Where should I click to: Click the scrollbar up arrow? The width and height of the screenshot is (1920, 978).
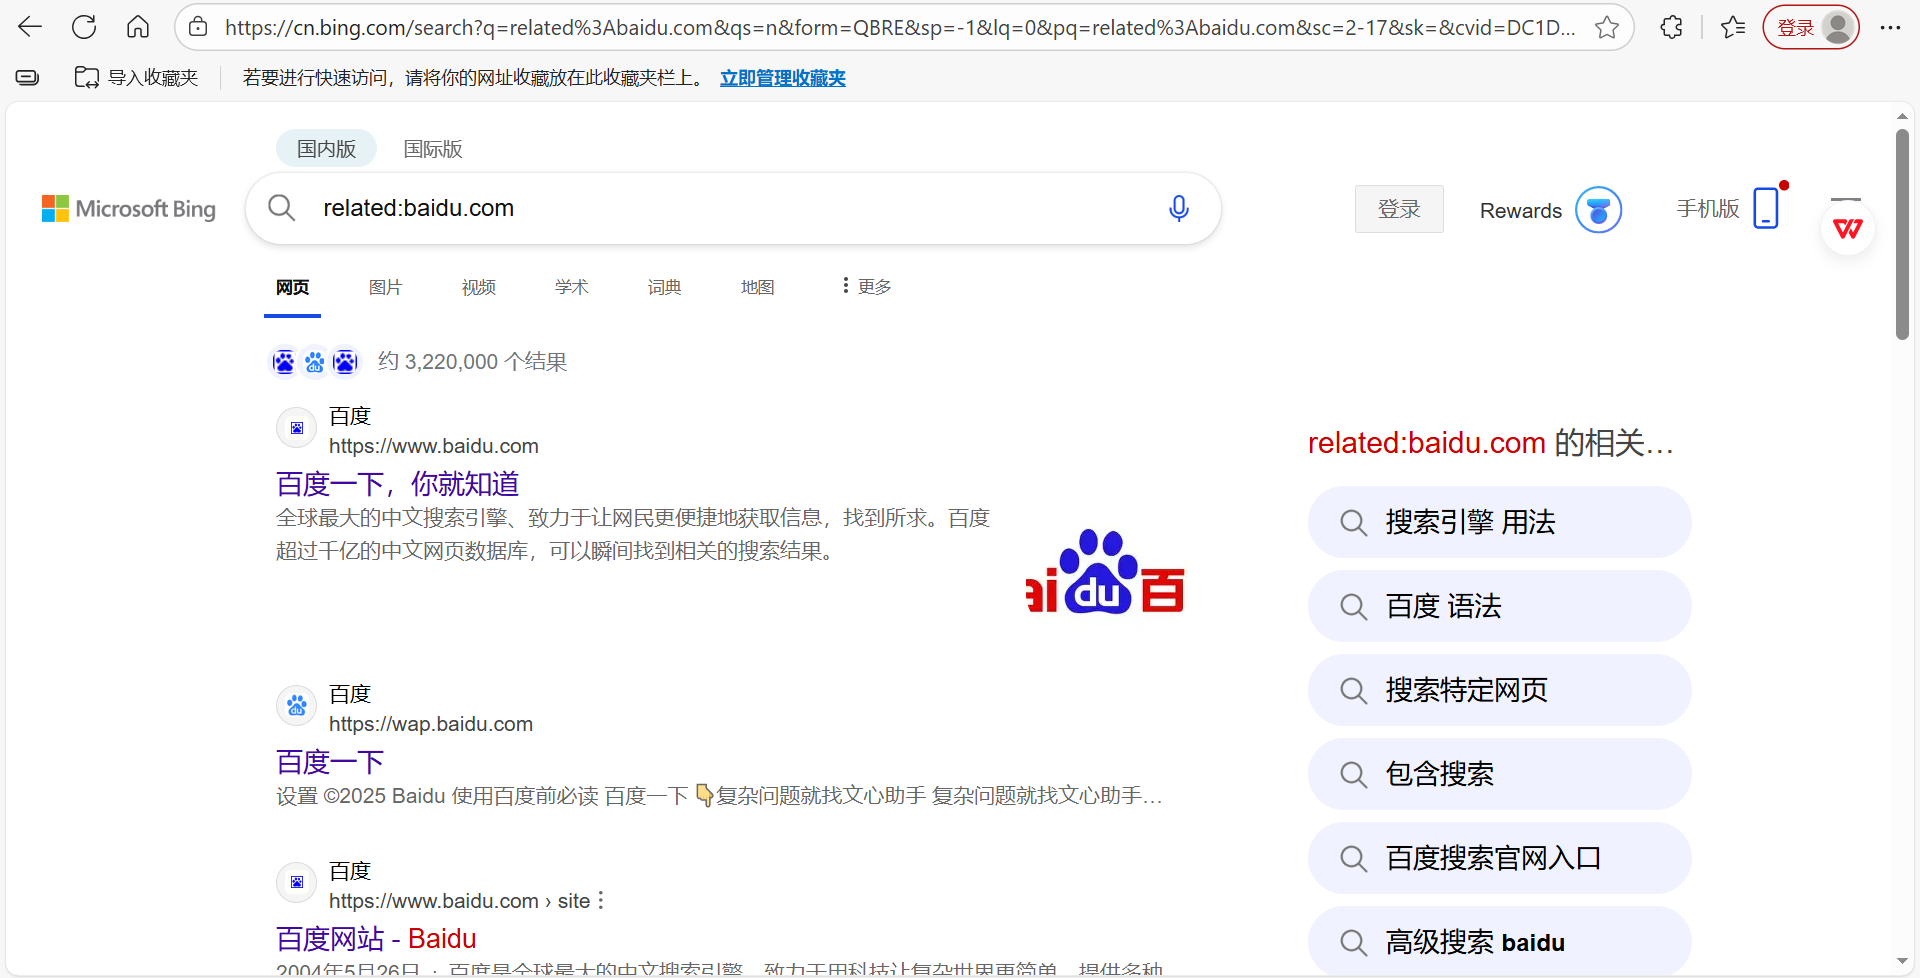(x=1902, y=116)
